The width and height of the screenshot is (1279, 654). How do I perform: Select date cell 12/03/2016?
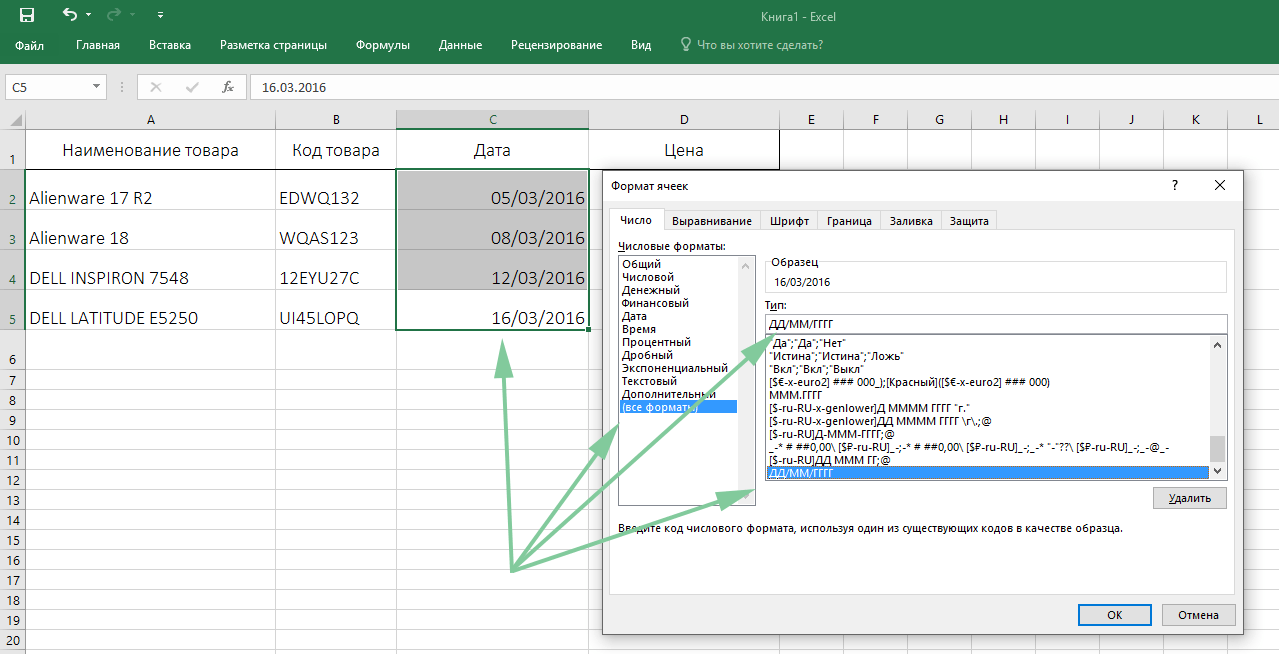(492, 270)
